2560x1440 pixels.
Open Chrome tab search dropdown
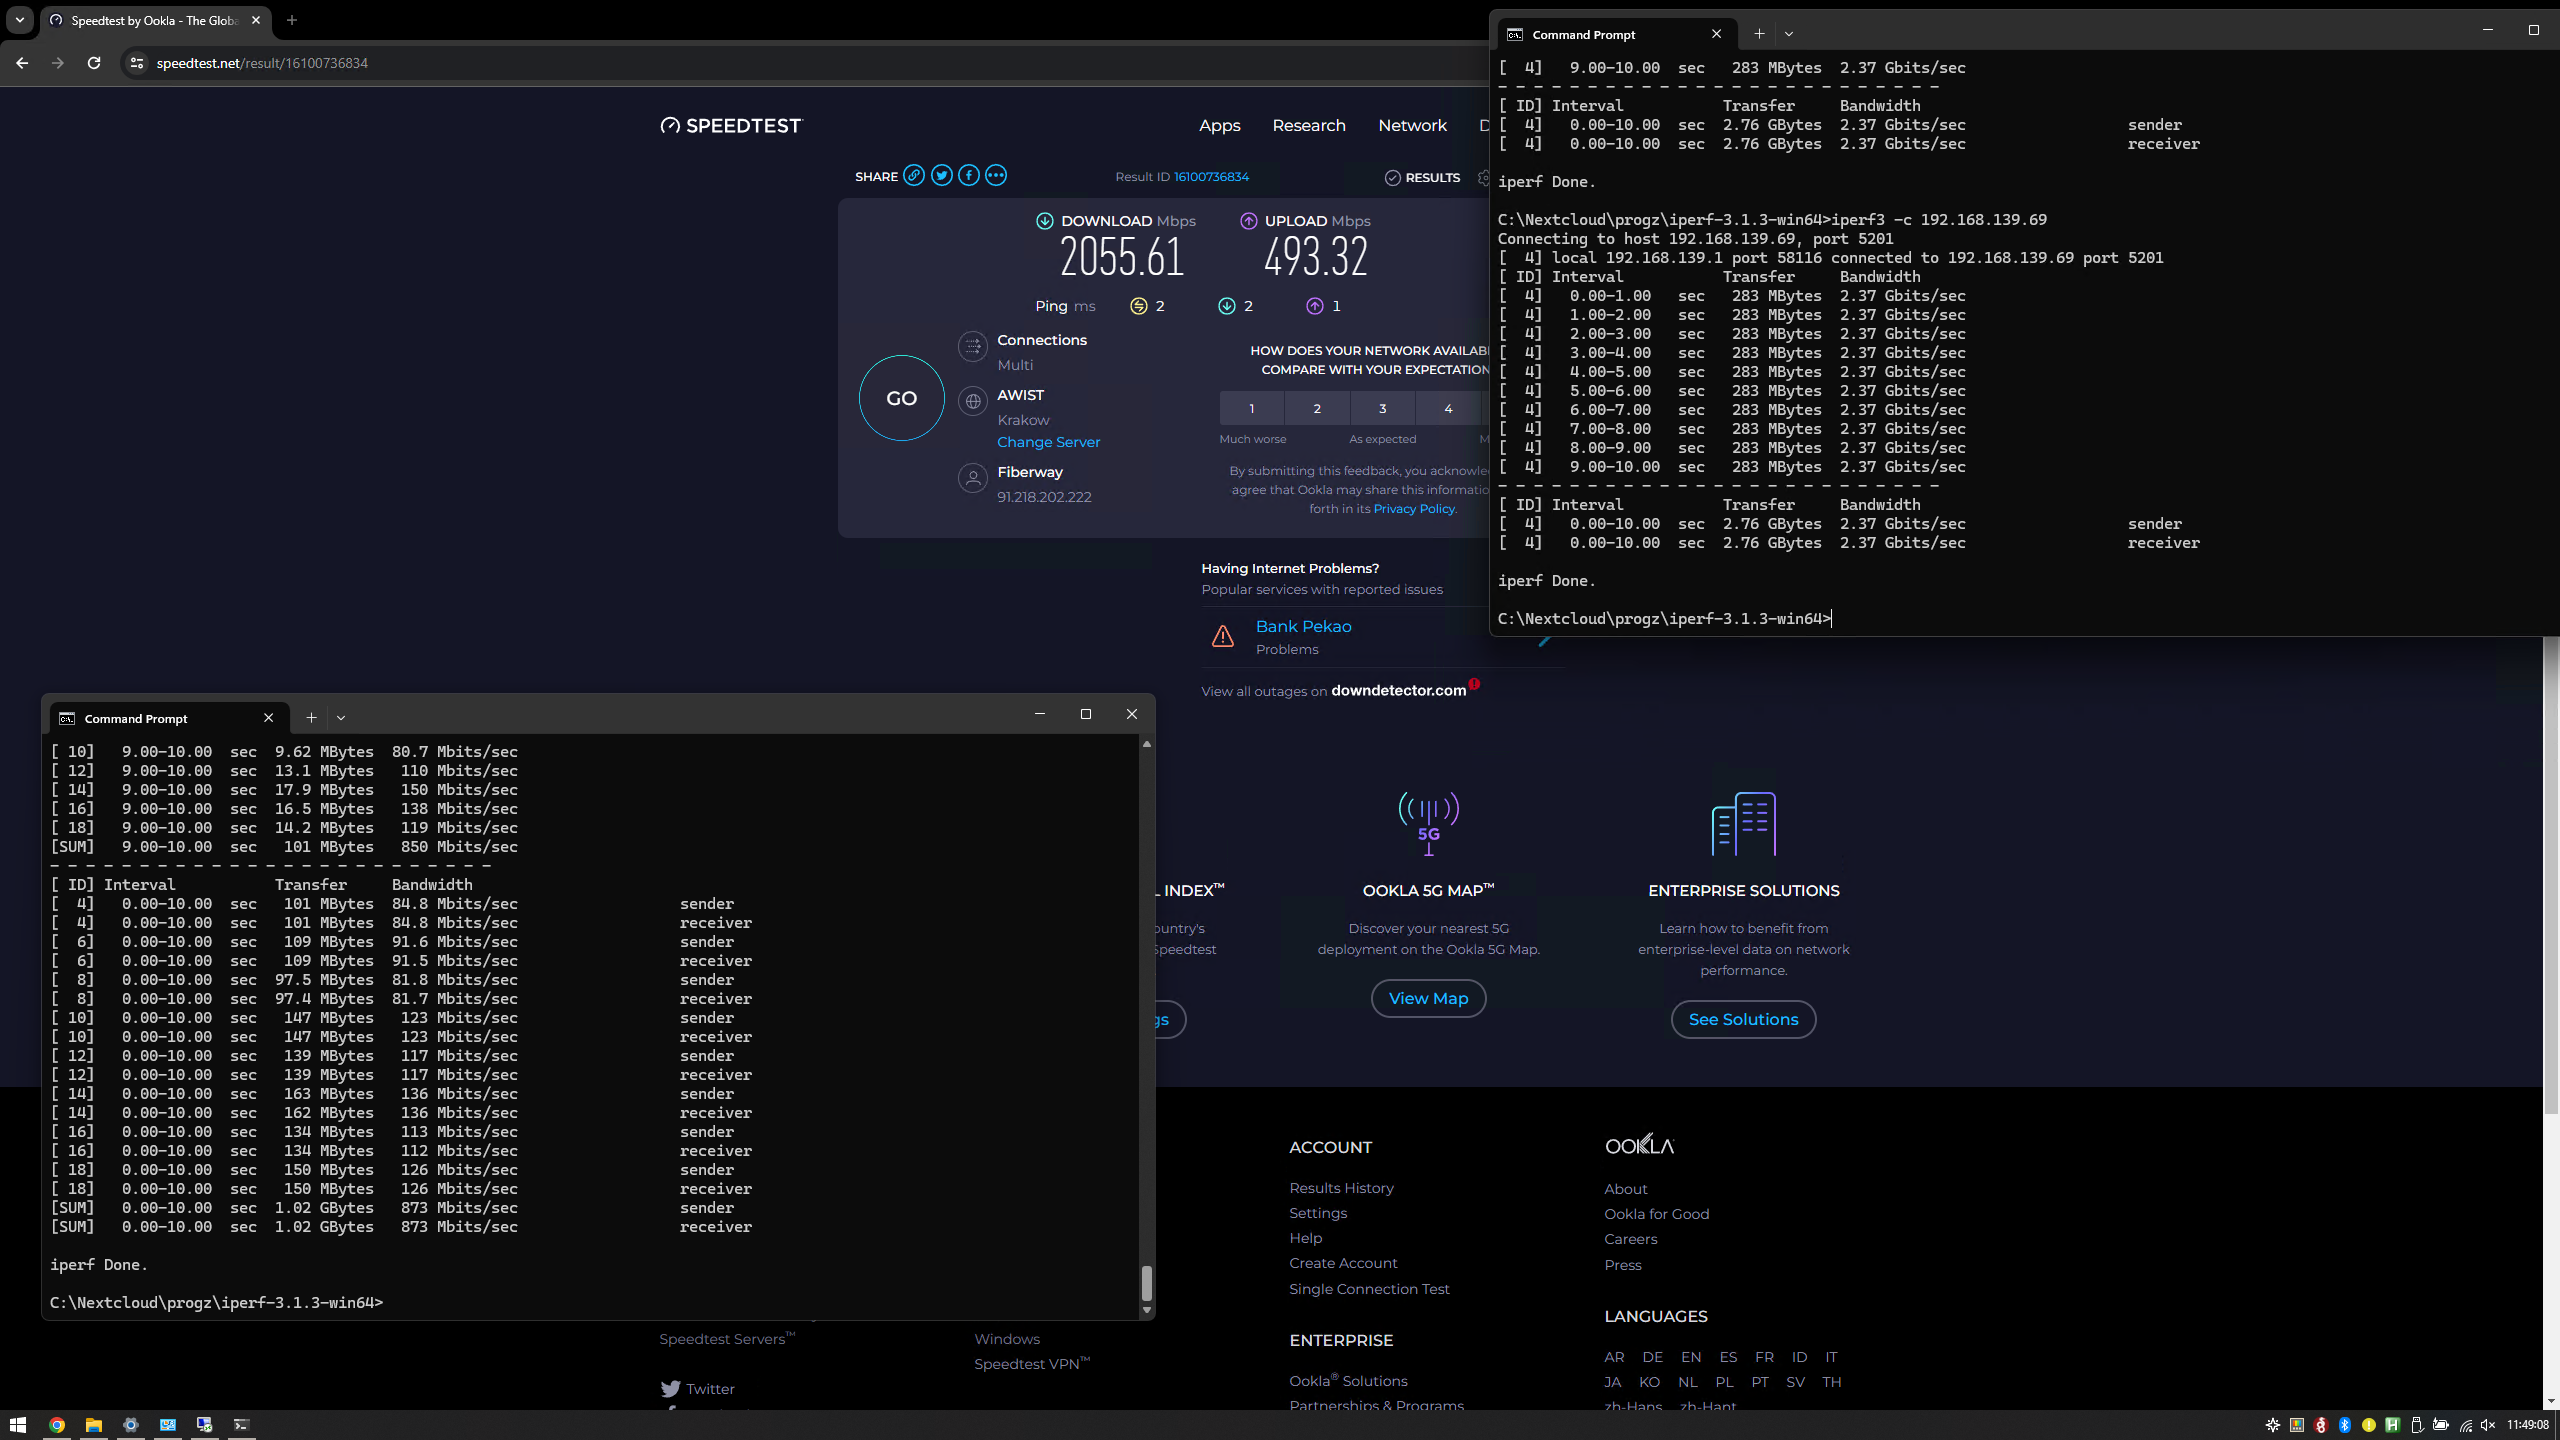coord(20,20)
